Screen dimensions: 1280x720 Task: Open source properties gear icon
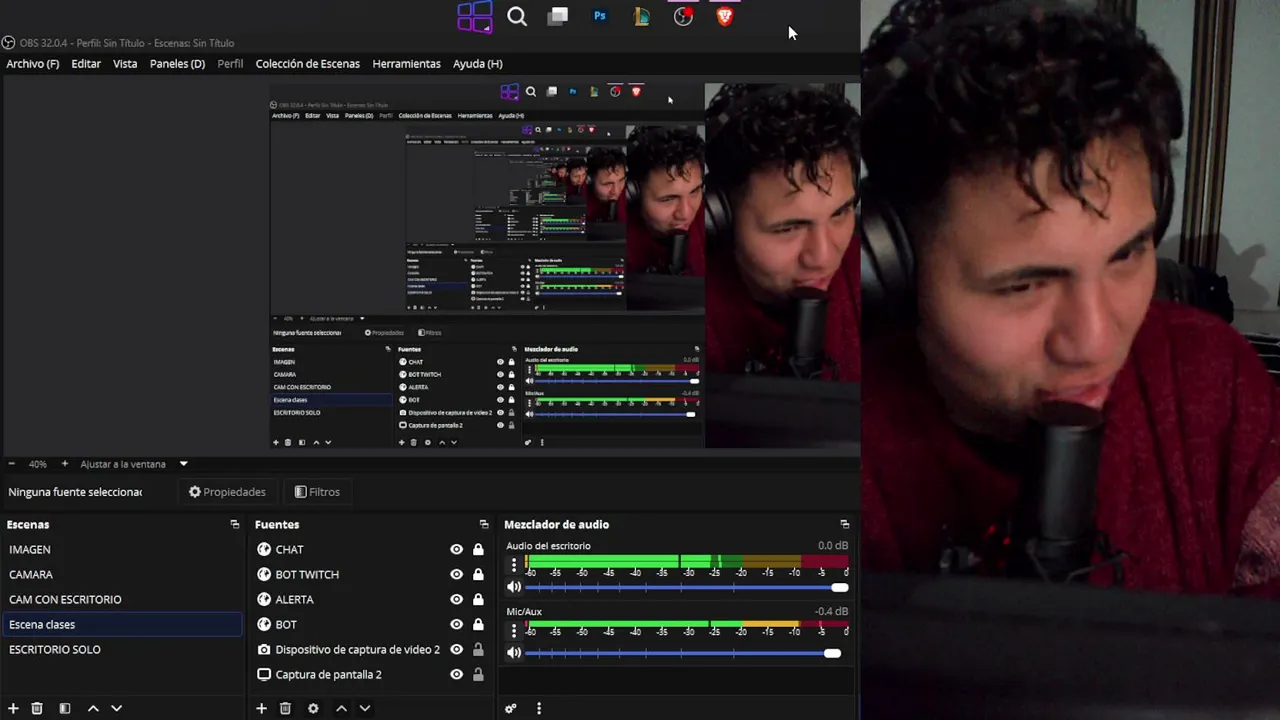point(313,708)
